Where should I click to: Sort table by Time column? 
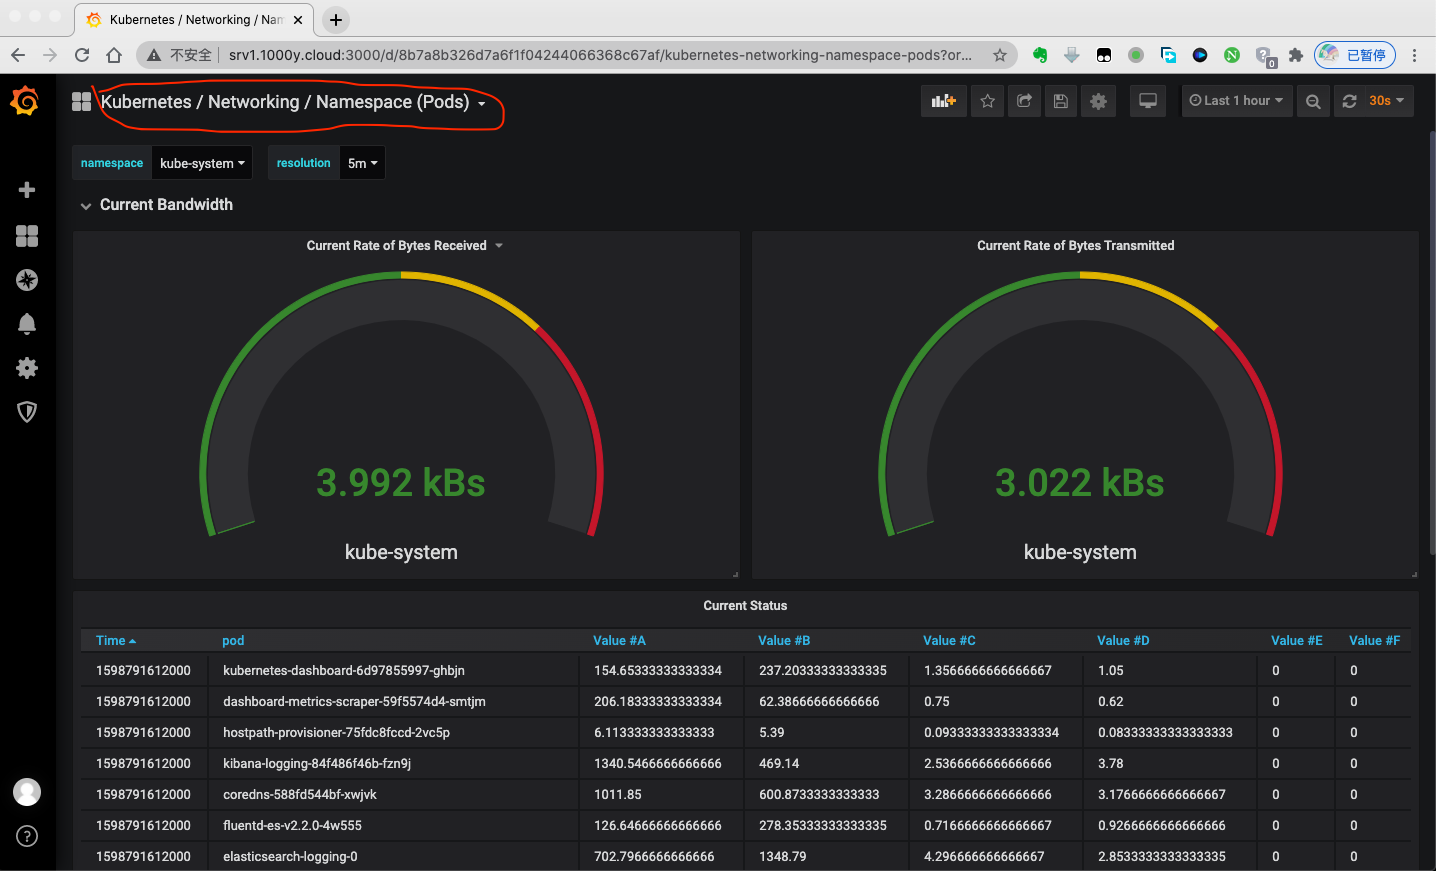(x=115, y=641)
